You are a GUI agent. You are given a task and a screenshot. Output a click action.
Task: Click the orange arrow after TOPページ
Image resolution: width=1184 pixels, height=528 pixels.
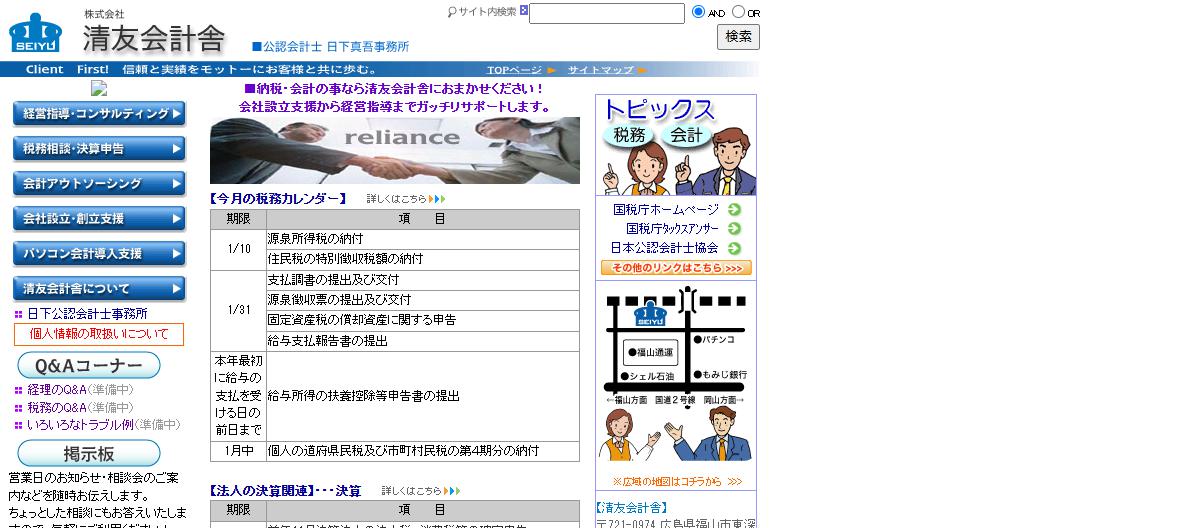coord(552,70)
